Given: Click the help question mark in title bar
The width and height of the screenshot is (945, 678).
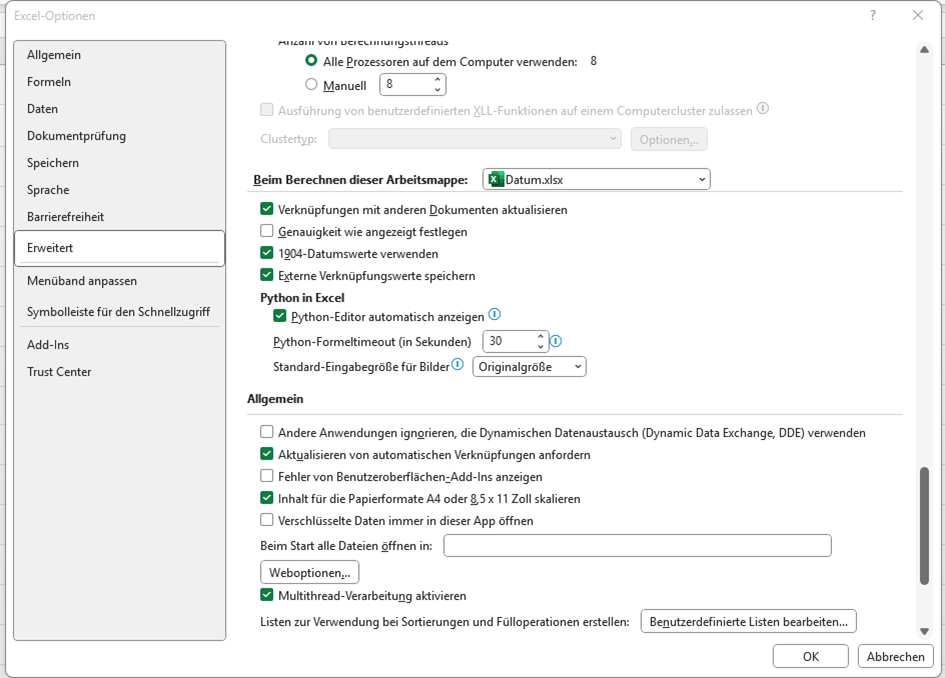Looking at the screenshot, I should coord(873,15).
